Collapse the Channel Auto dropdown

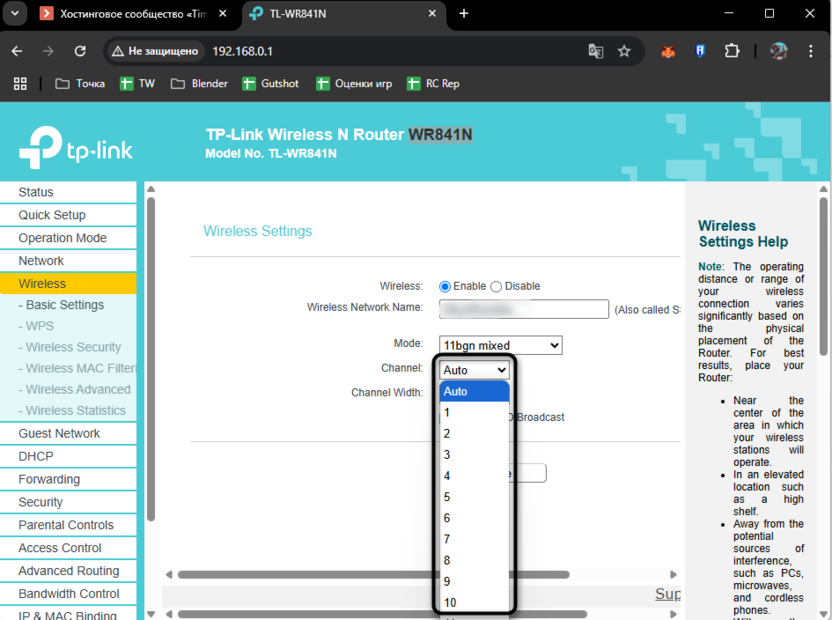(474, 370)
